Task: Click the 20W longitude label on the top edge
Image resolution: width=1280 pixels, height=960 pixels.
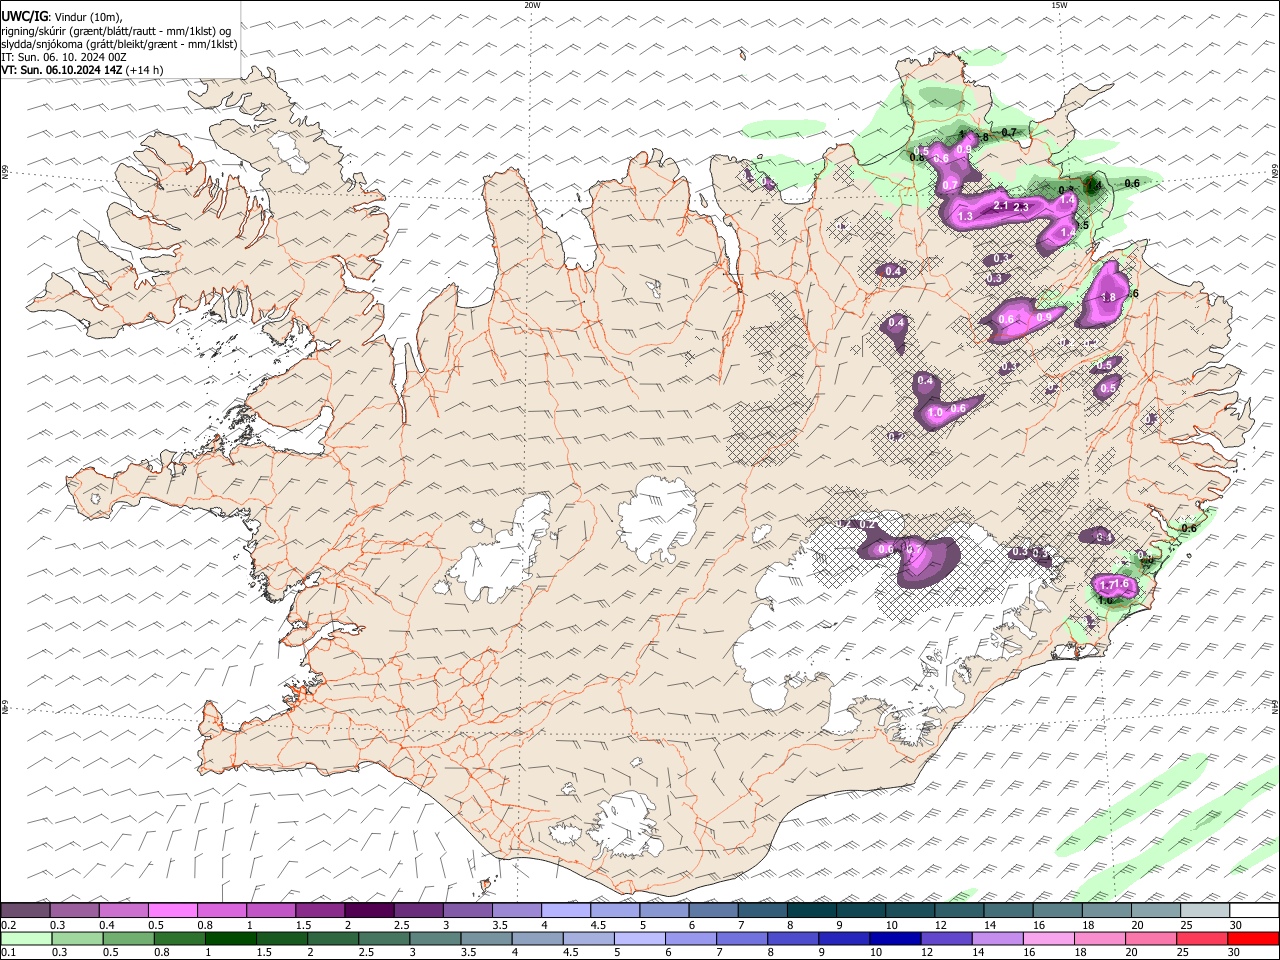Action: [x=532, y=5]
